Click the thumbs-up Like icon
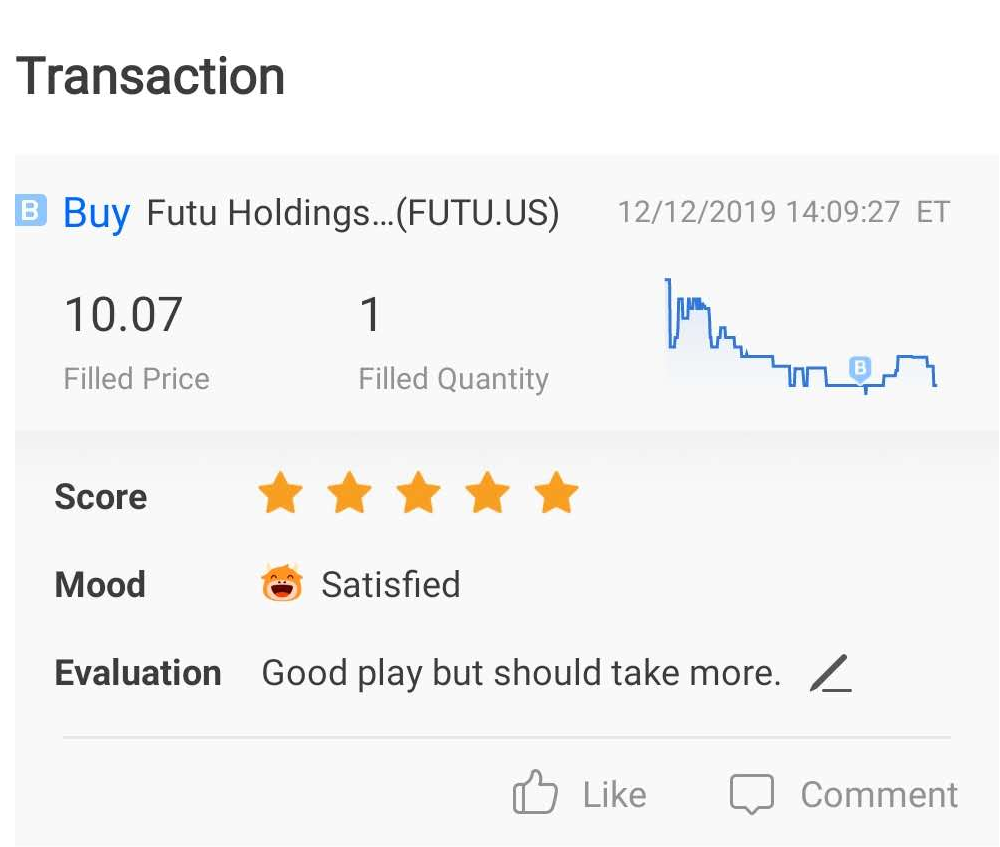 click(x=534, y=795)
